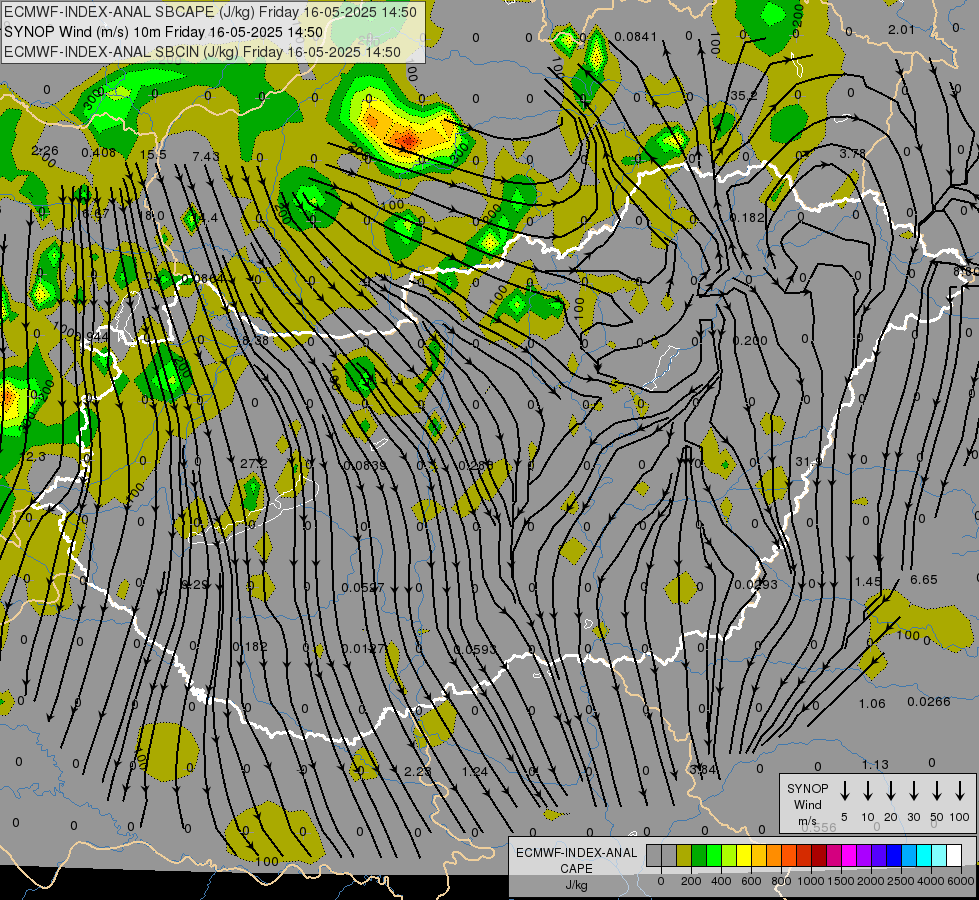Click the map value '1.13'

pos(875,764)
